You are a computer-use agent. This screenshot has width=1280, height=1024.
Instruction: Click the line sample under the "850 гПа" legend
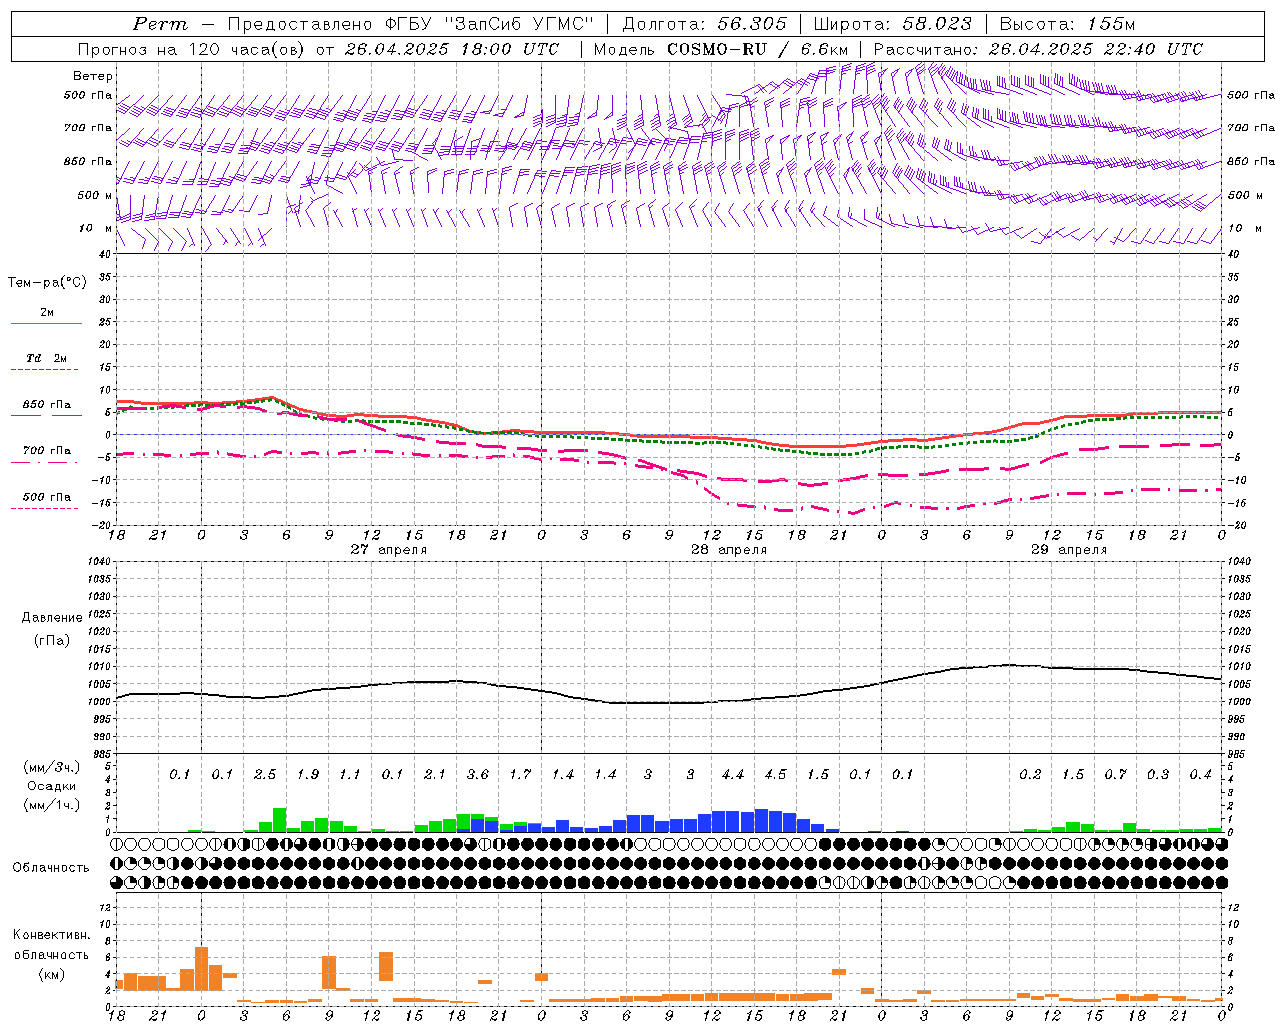tap(46, 416)
